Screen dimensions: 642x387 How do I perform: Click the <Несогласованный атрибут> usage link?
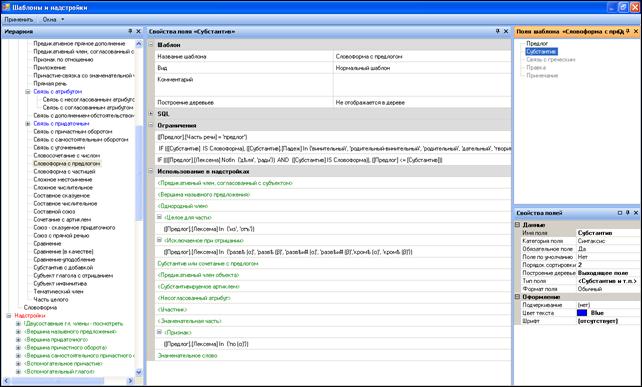194,298
